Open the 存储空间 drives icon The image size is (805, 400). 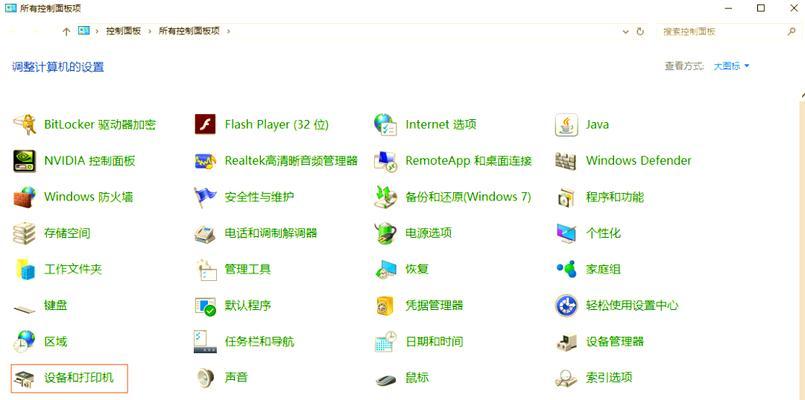24,234
